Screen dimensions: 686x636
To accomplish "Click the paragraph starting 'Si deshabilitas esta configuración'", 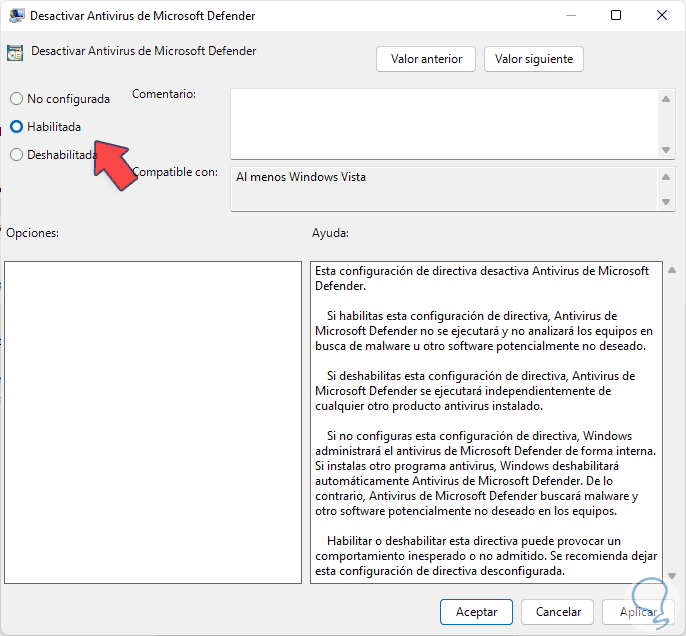I will (475, 391).
